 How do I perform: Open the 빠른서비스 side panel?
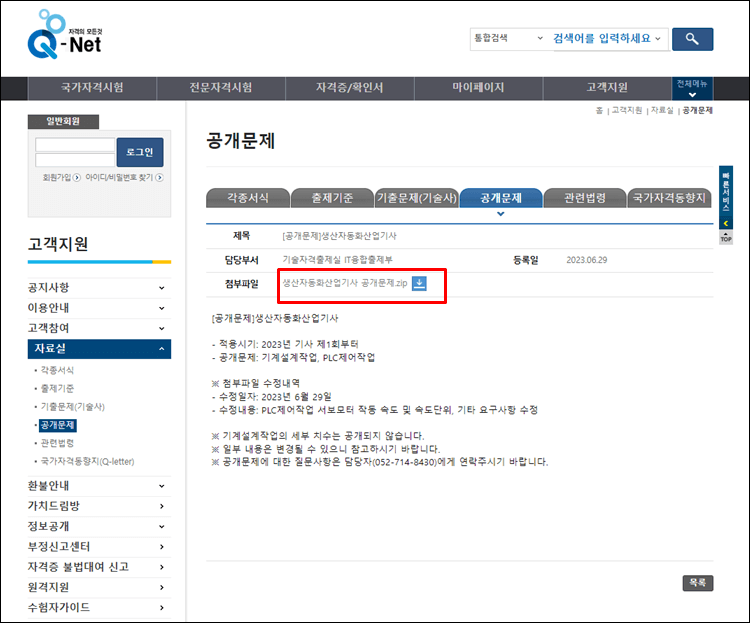[x=726, y=191]
